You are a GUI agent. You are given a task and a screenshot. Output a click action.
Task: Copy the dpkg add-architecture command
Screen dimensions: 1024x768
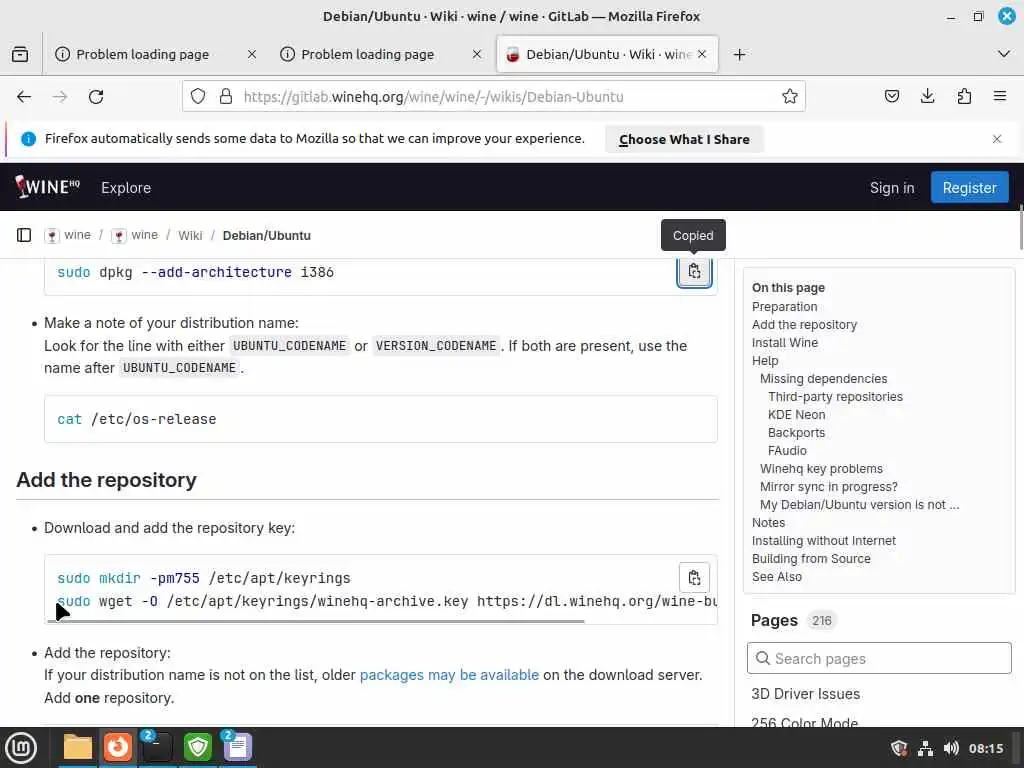(x=694, y=271)
